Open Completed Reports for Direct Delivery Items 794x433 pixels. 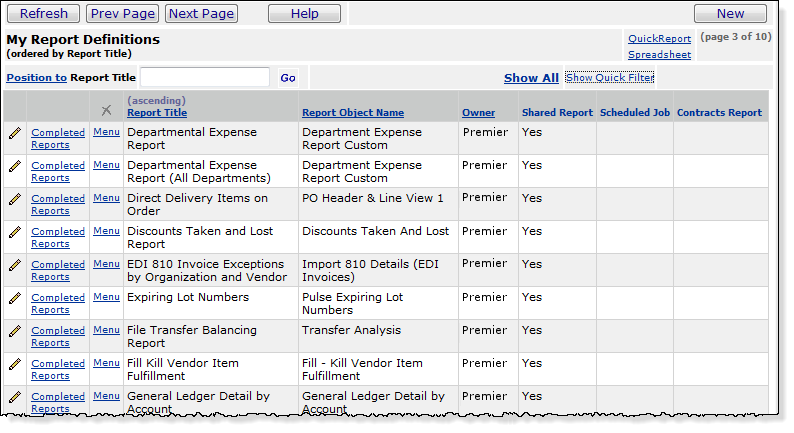click(x=57, y=204)
